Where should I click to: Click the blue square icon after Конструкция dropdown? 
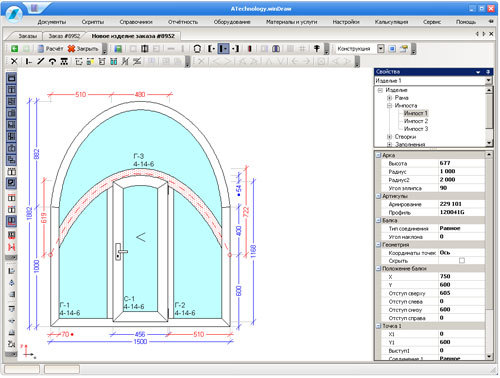pos(392,49)
